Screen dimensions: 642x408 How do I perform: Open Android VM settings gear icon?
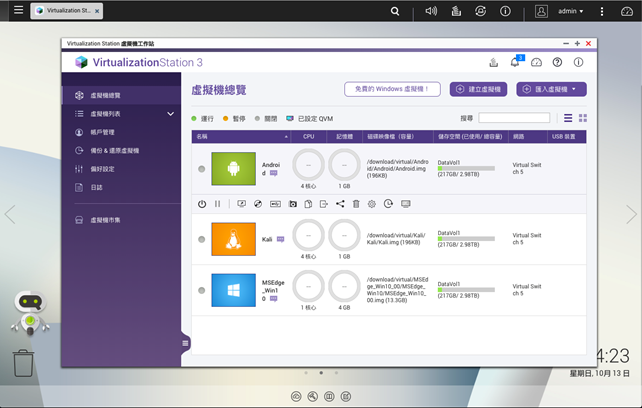[x=372, y=204]
